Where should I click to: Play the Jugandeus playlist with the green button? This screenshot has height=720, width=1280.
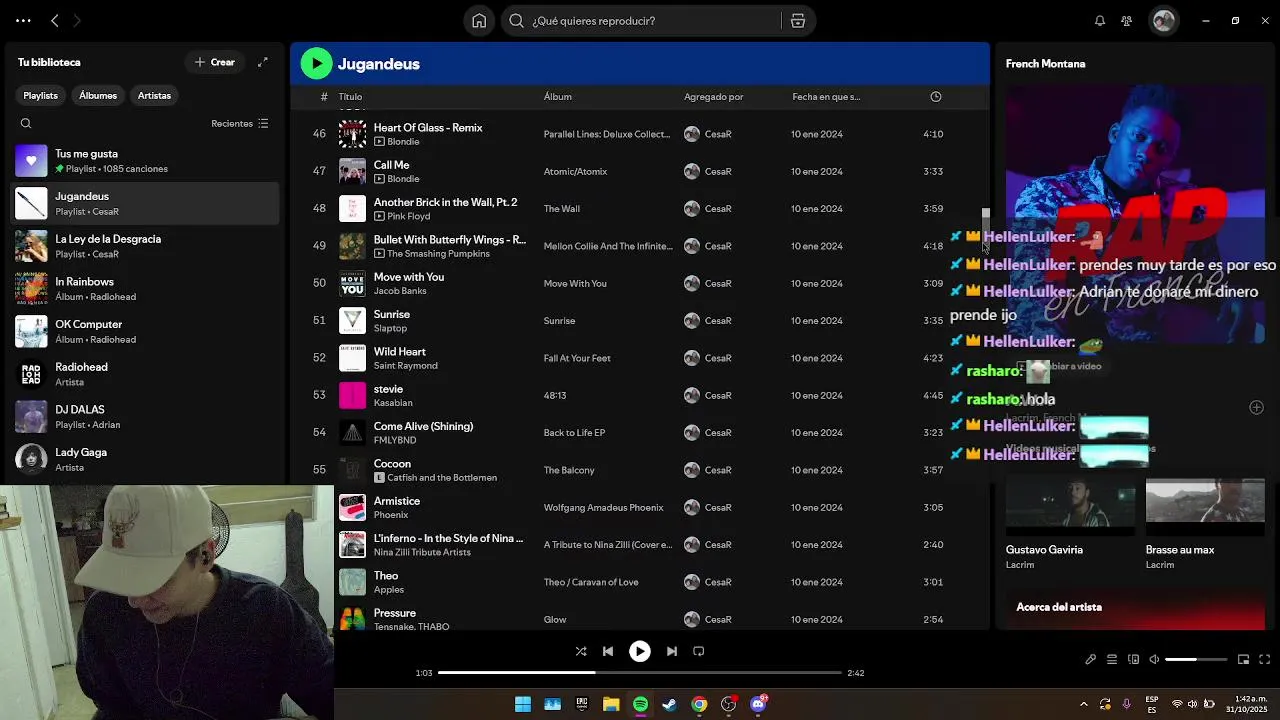[x=316, y=63]
